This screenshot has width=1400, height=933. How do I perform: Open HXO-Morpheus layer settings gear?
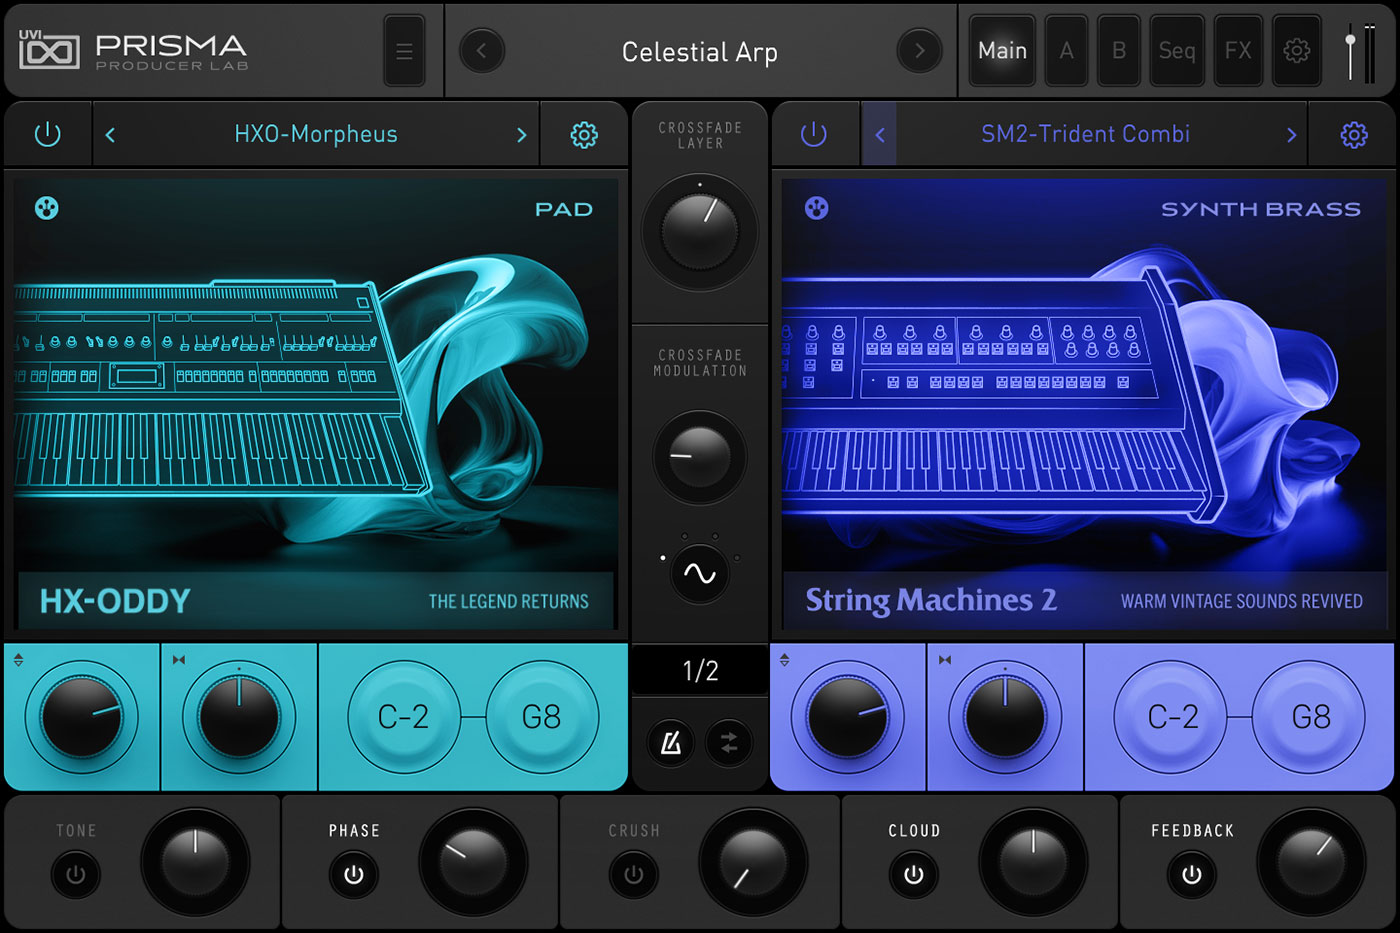point(584,134)
